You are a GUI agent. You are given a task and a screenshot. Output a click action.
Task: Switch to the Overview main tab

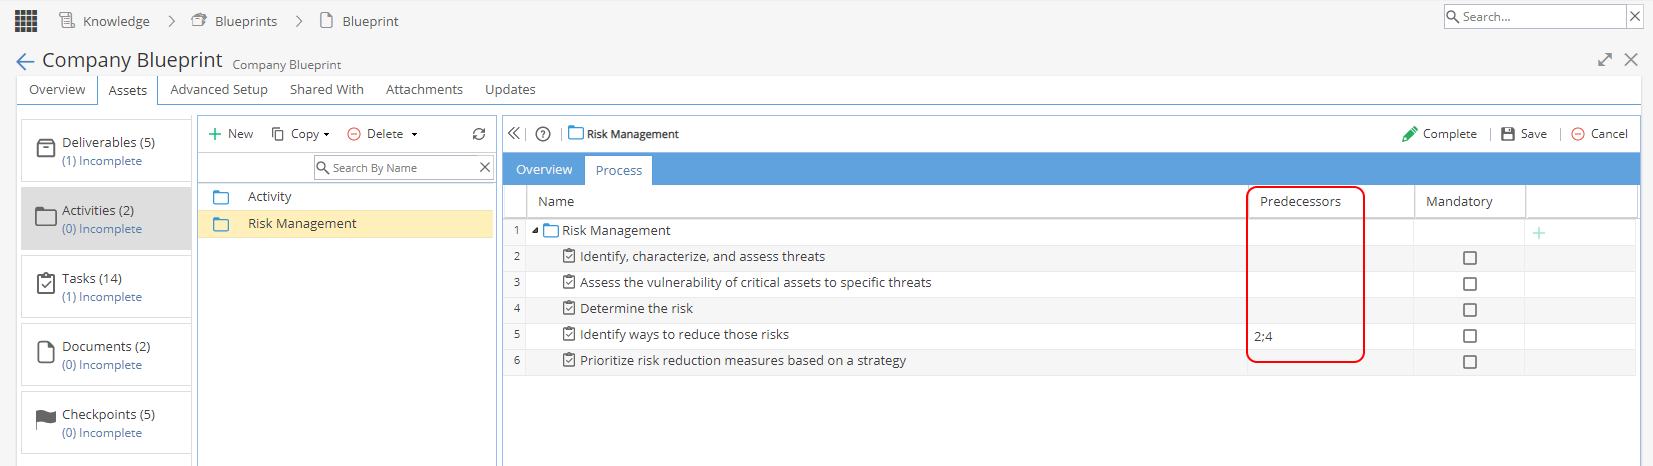click(57, 90)
